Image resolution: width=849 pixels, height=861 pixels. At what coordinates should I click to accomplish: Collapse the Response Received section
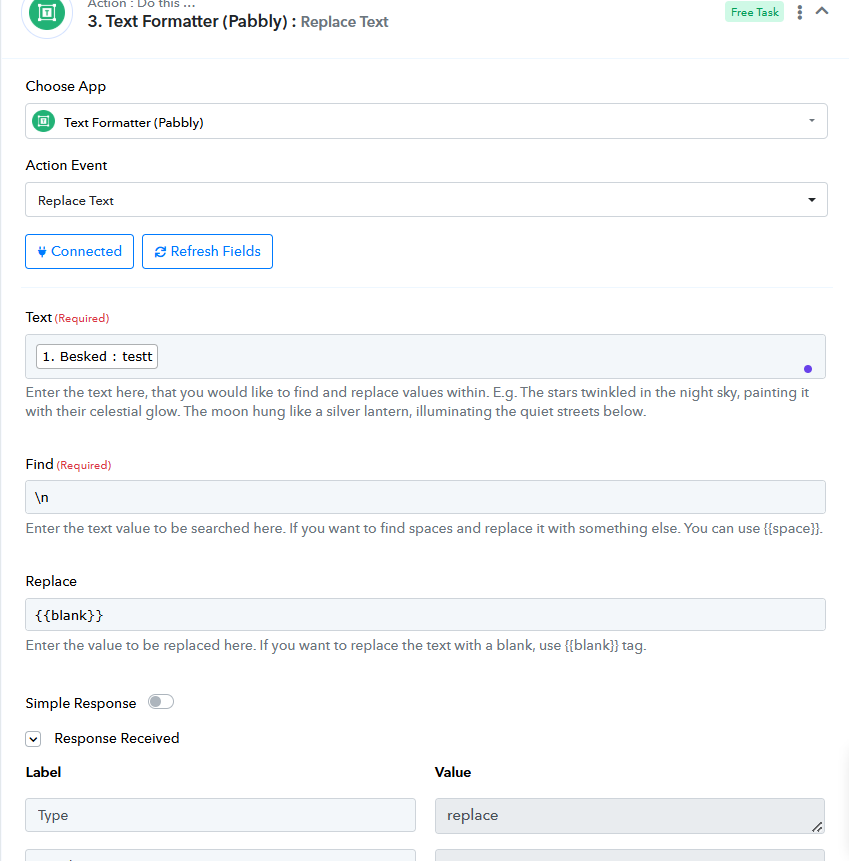(33, 739)
